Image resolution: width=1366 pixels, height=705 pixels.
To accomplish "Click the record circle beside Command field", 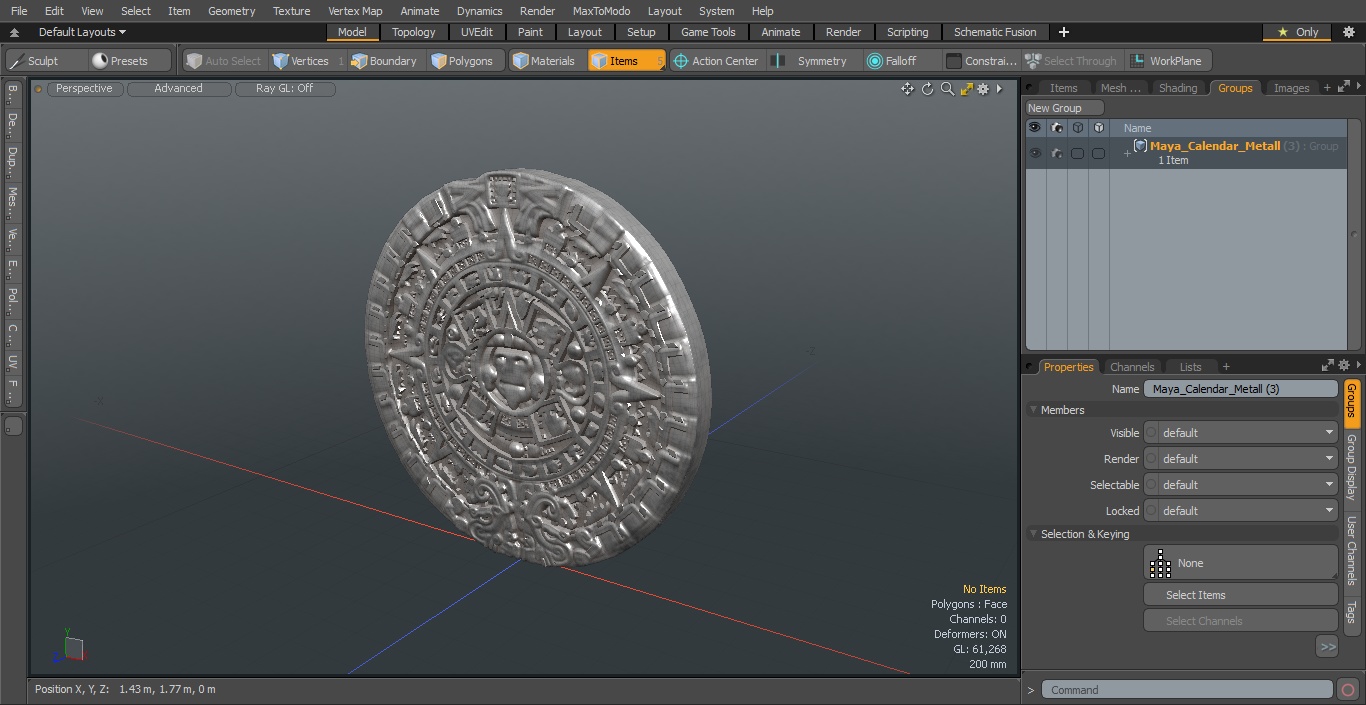I will click(1348, 689).
